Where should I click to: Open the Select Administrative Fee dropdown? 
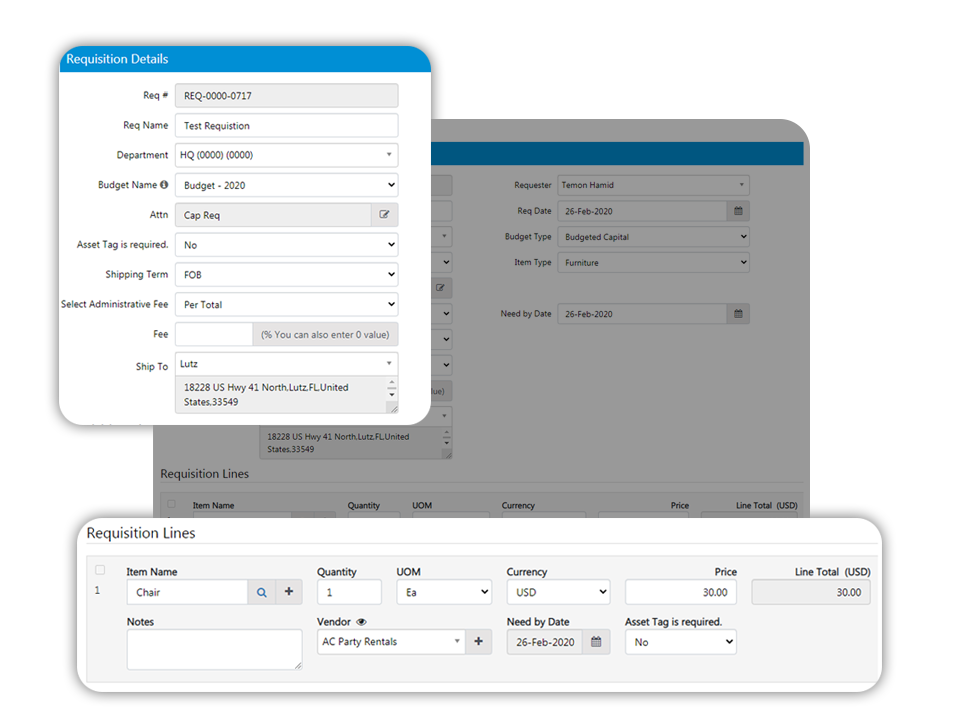(x=286, y=304)
